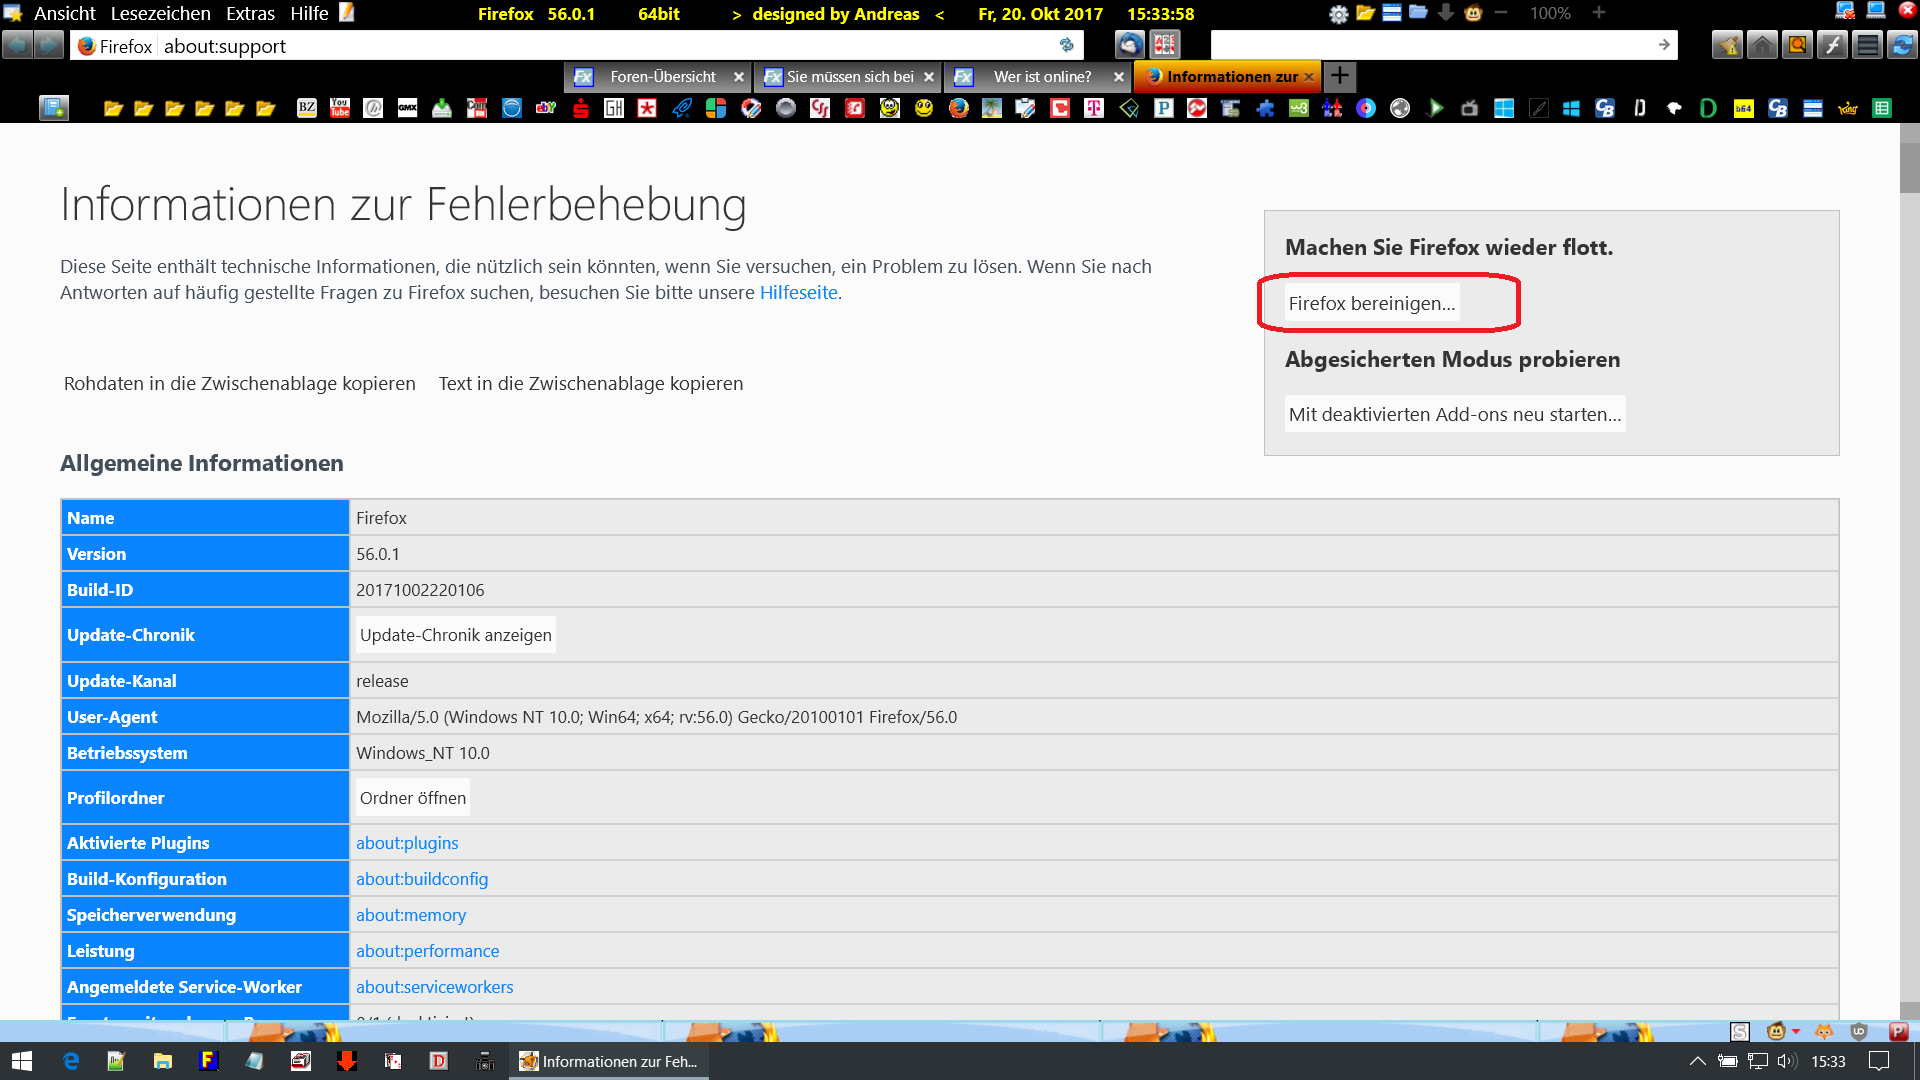Click into the search field beside address bar
This screenshot has width=1920, height=1080.
coord(1430,45)
